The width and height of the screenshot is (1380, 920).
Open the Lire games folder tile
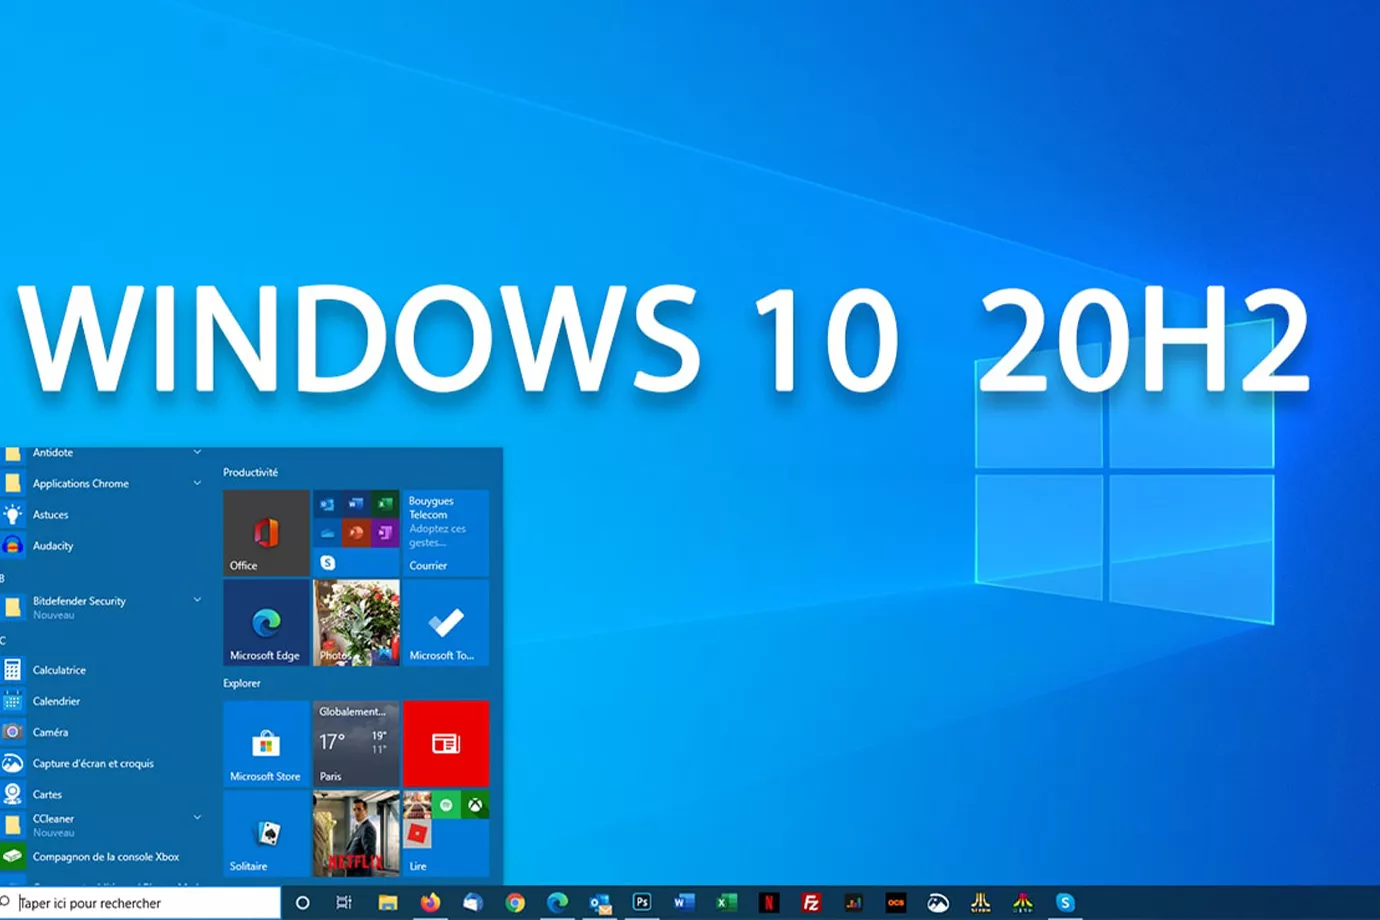[446, 834]
